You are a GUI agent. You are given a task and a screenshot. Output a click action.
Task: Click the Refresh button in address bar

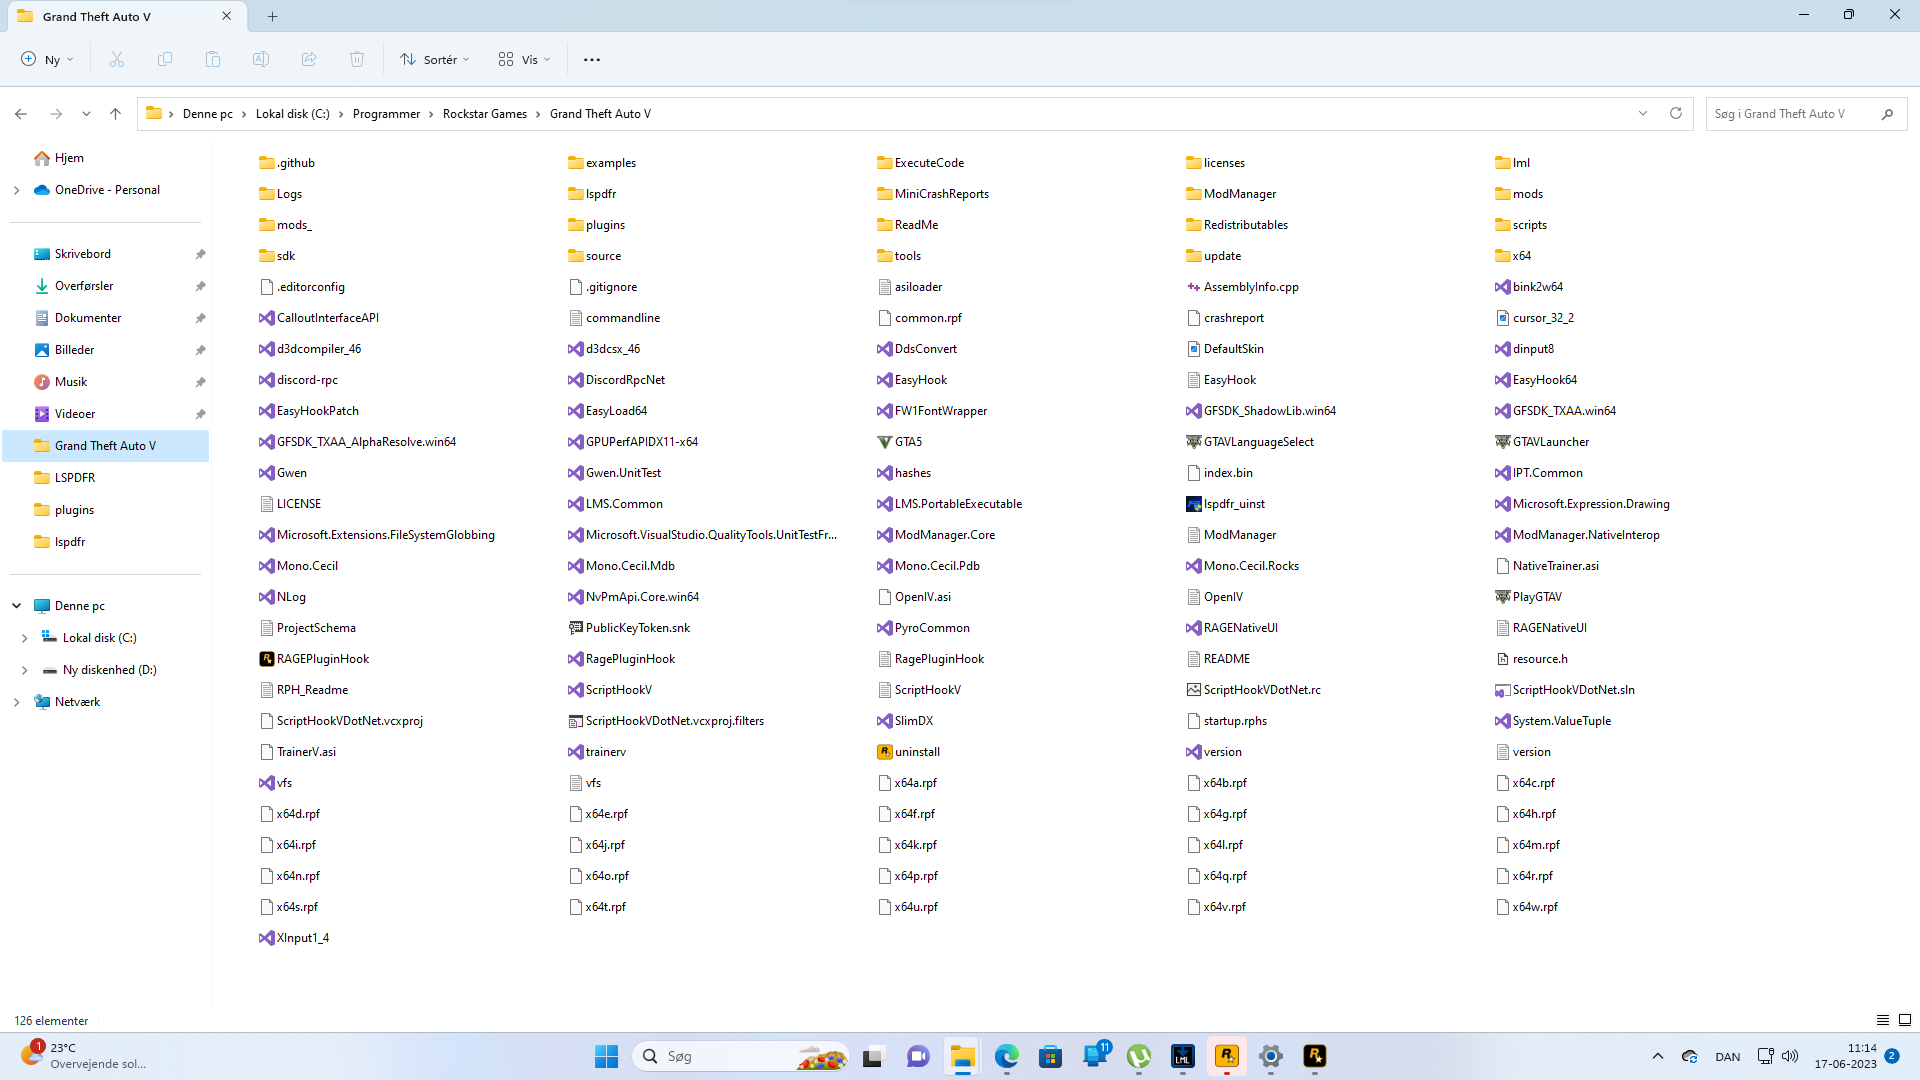(1676, 114)
